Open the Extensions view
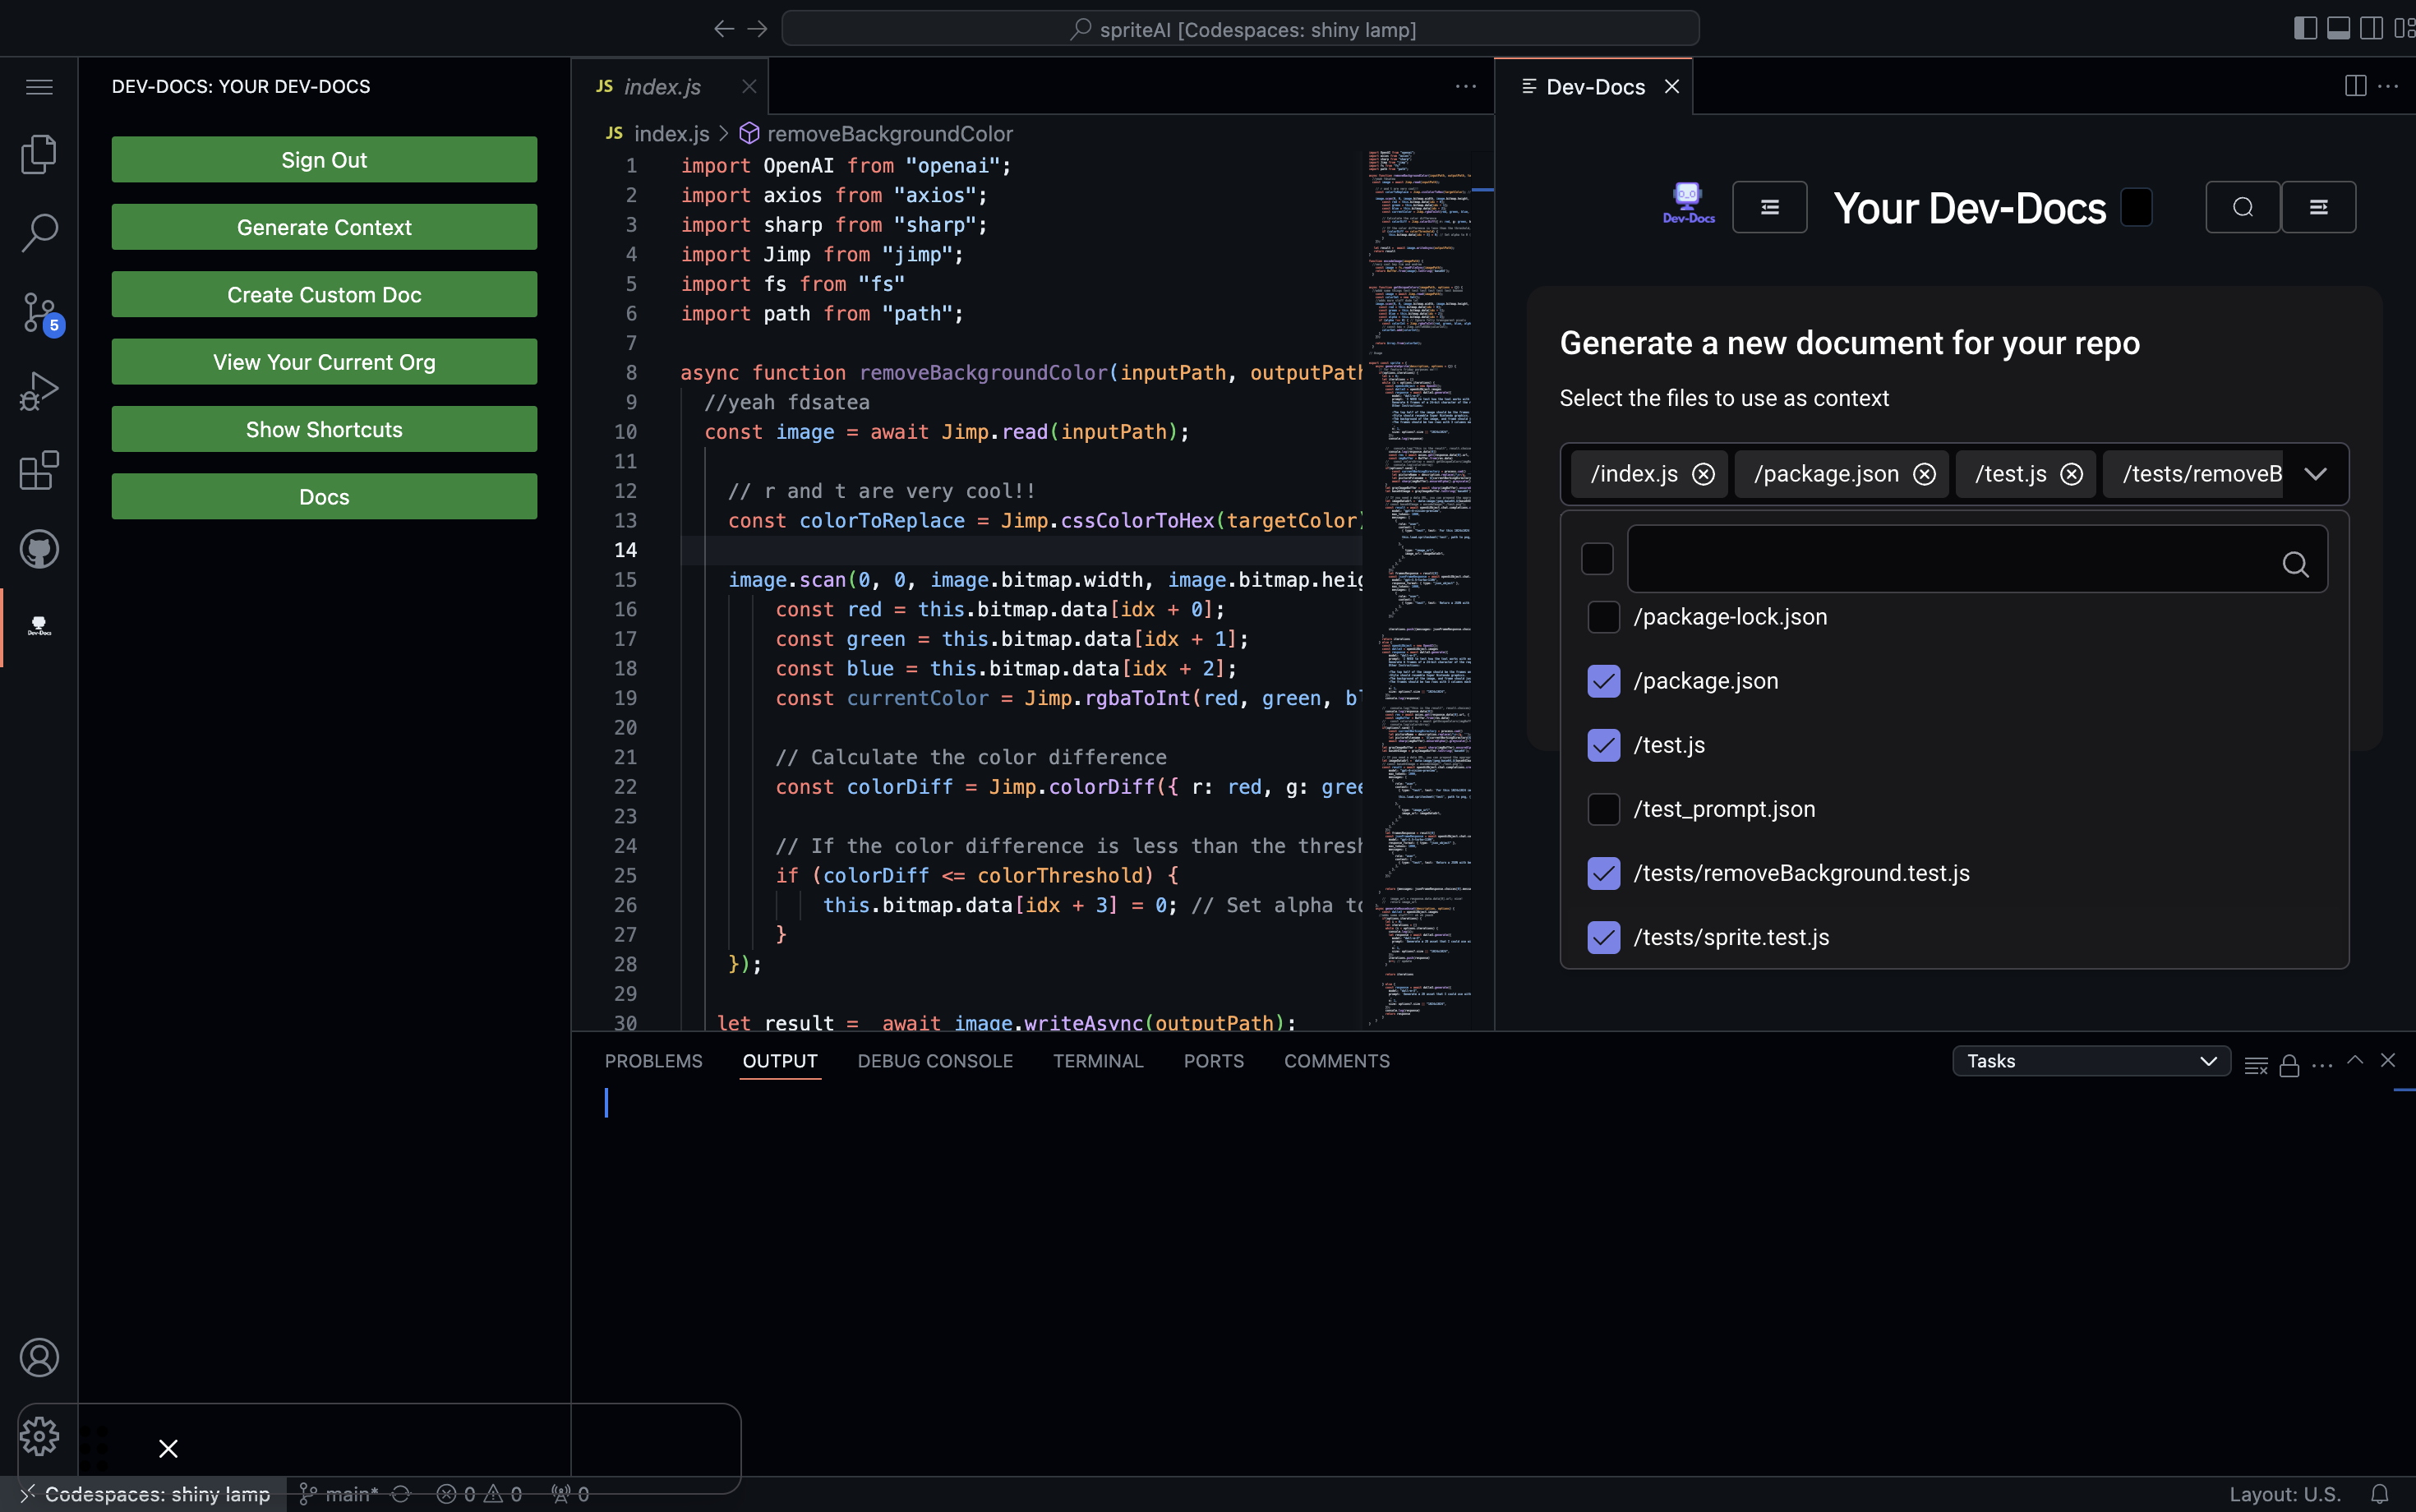Image resolution: width=2416 pixels, height=1512 pixels. point(39,470)
